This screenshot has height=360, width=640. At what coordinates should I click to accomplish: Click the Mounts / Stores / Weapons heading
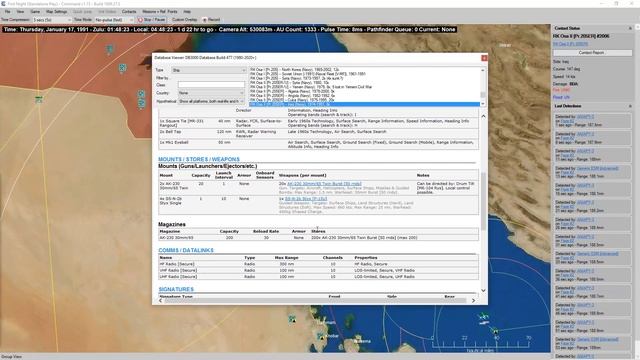click(x=199, y=159)
